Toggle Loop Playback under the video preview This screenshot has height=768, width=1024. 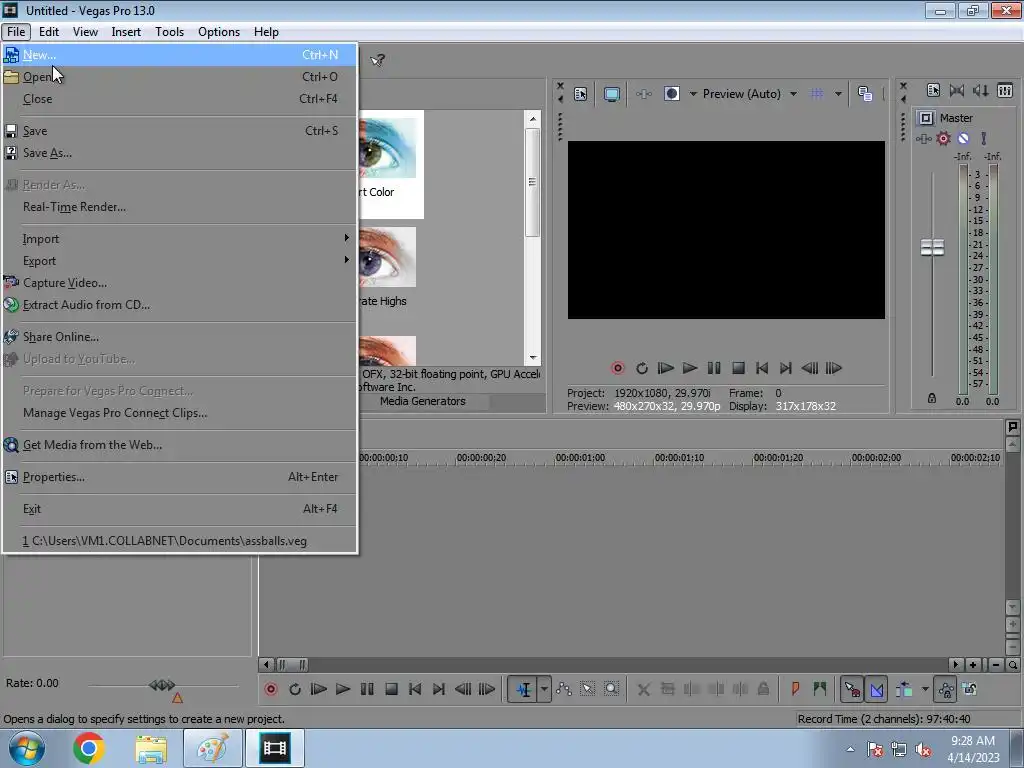pos(642,368)
